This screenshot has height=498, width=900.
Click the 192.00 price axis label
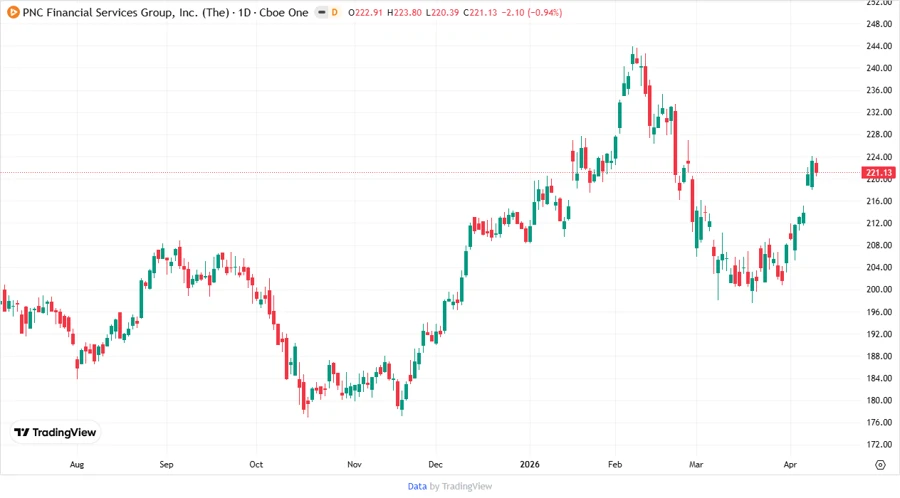(x=879, y=334)
